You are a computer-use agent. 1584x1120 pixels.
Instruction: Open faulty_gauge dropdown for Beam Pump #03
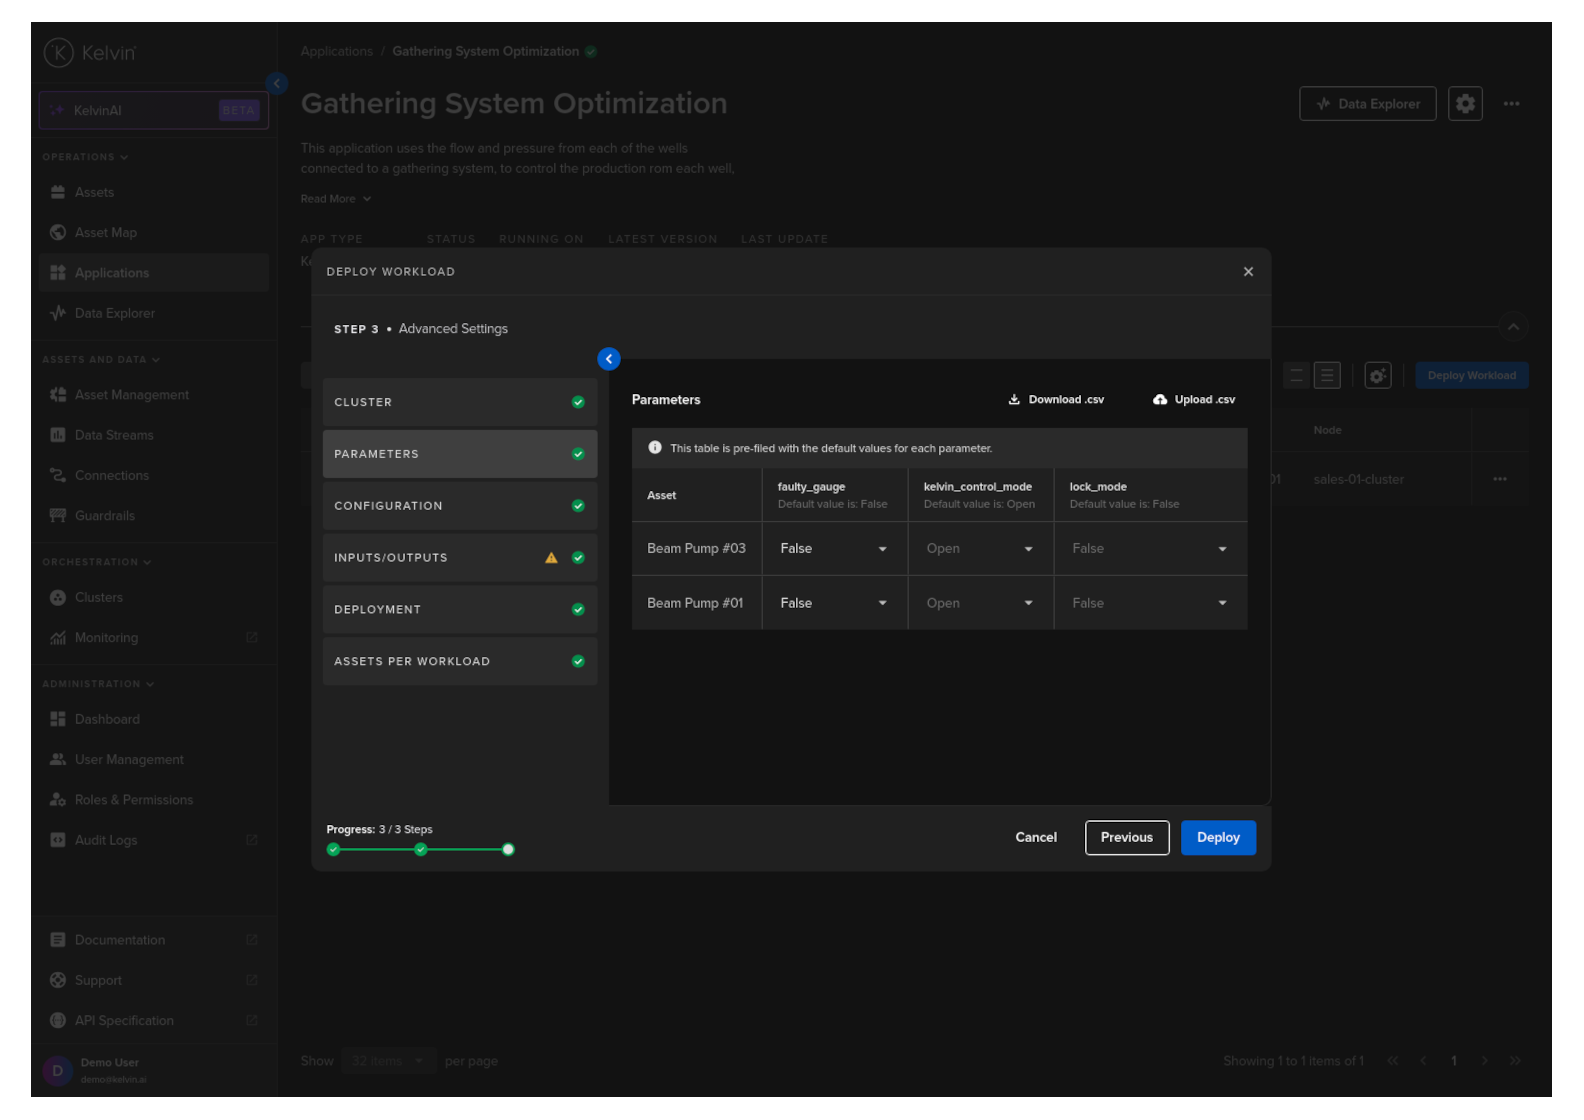click(833, 549)
